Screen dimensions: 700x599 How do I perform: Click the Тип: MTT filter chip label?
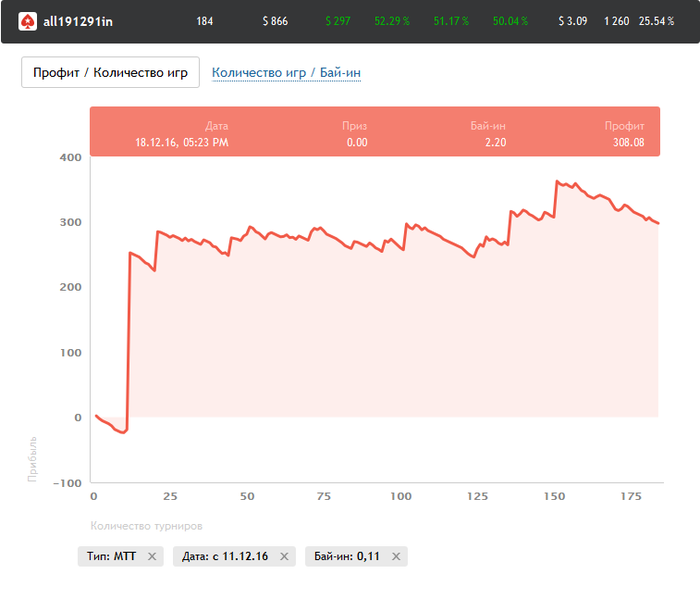[x=111, y=557]
